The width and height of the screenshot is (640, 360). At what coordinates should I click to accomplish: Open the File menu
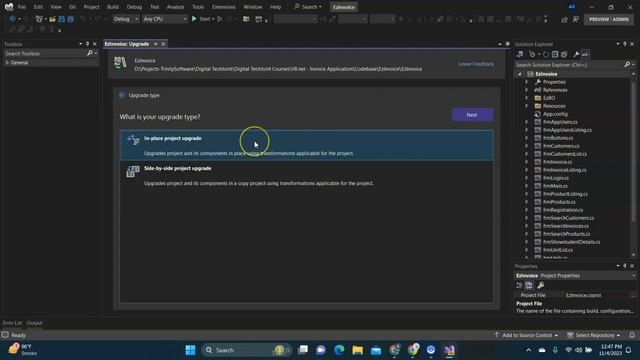pyautogui.click(x=22, y=7)
